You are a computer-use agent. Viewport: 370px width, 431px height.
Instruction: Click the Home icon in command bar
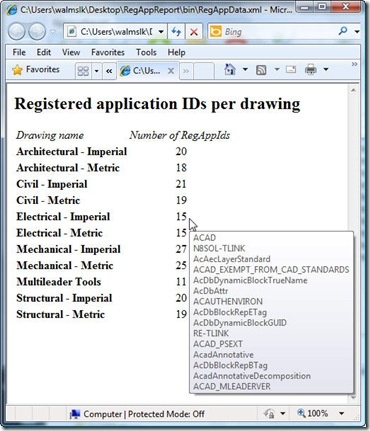pos(230,70)
